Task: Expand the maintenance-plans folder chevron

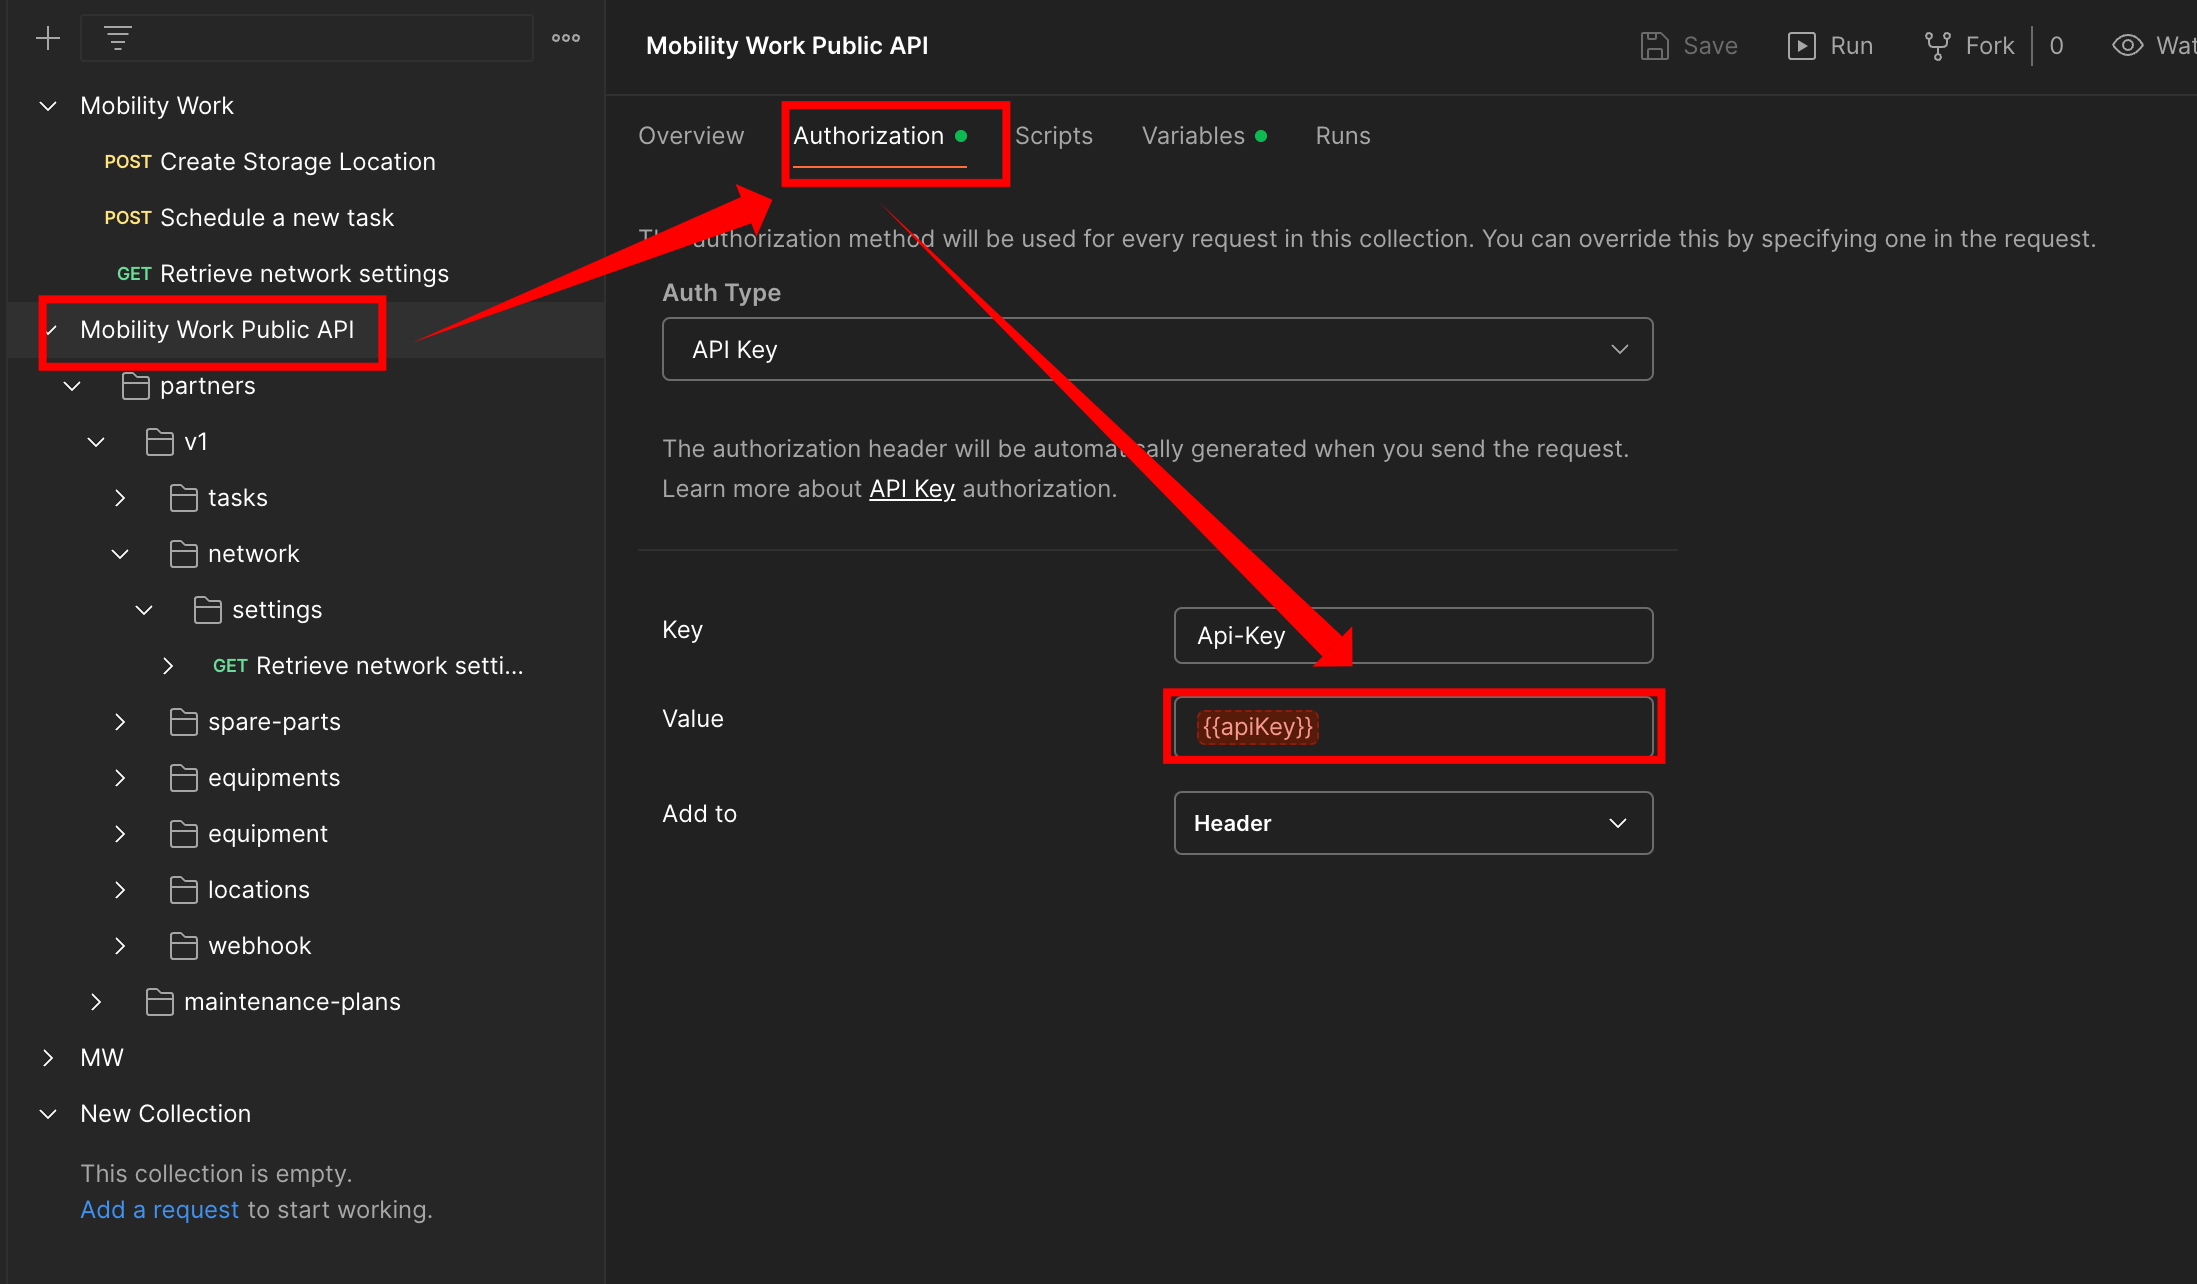Action: coord(96,1002)
